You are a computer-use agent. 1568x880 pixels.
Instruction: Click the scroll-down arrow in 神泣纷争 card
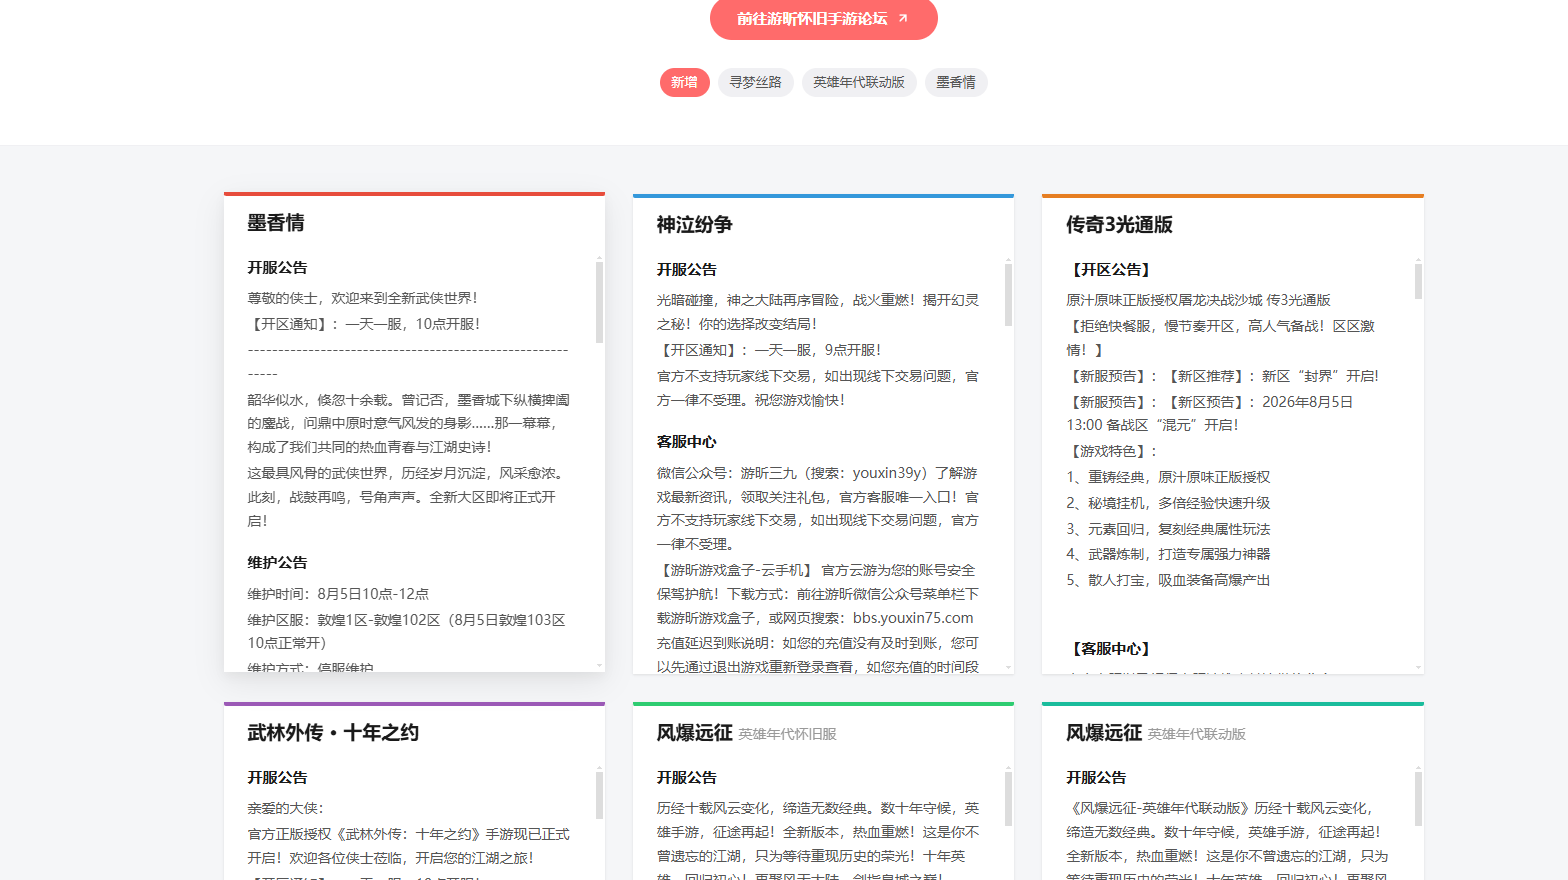(1009, 667)
